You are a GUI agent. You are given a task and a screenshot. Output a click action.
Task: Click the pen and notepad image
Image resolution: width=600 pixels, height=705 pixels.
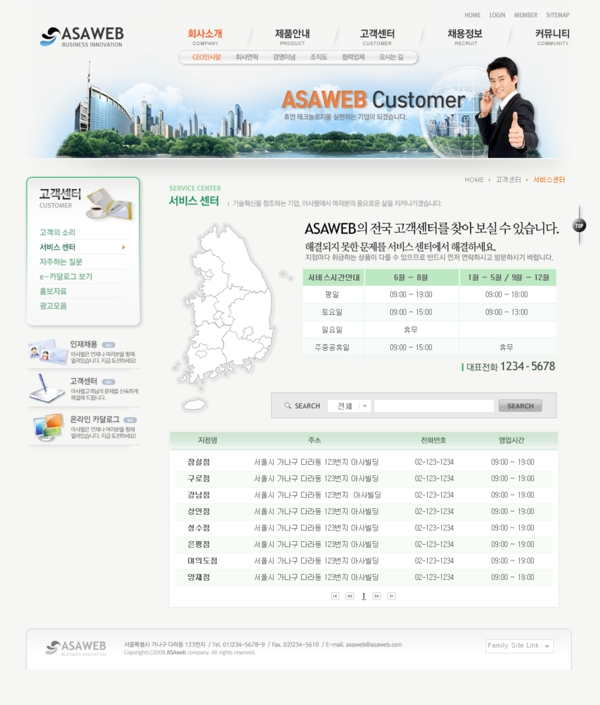point(47,388)
